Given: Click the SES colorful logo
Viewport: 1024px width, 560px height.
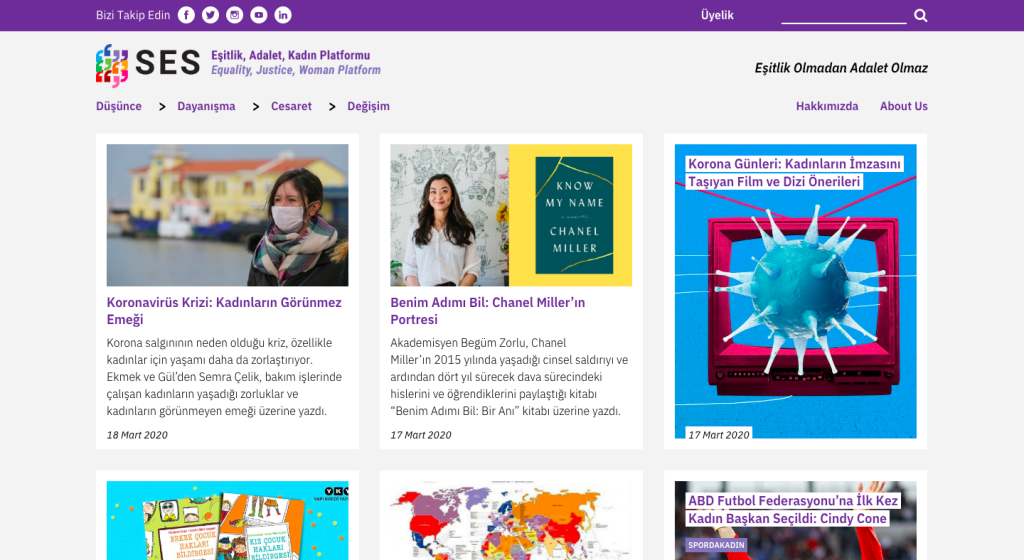Looking at the screenshot, I should [x=112, y=65].
